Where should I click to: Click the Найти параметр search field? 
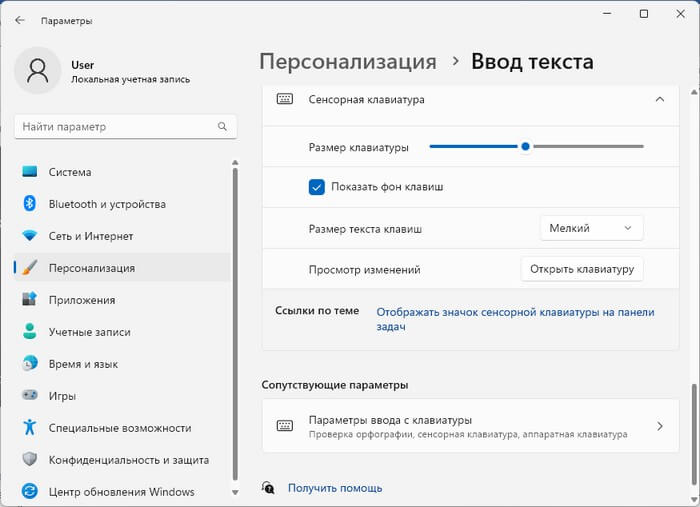pyautogui.click(x=125, y=126)
